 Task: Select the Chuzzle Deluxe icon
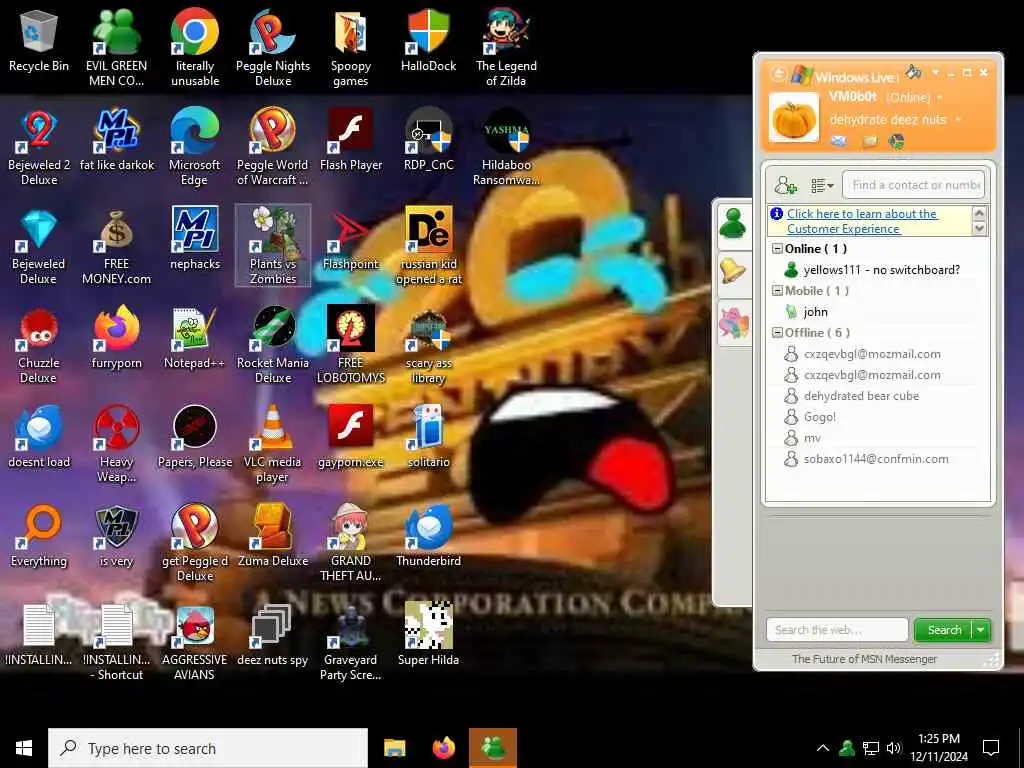point(39,346)
